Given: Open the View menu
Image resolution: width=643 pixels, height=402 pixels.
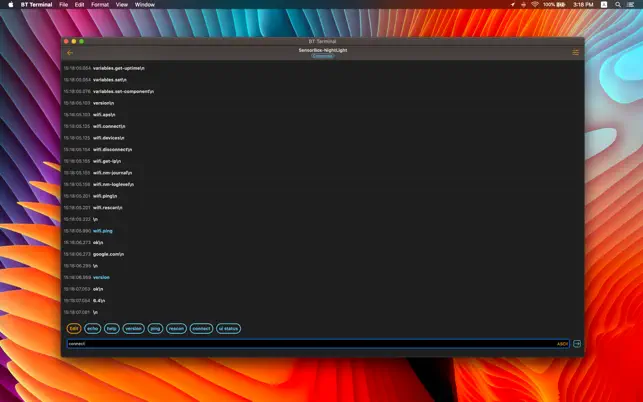Looking at the screenshot, I should click(x=122, y=5).
